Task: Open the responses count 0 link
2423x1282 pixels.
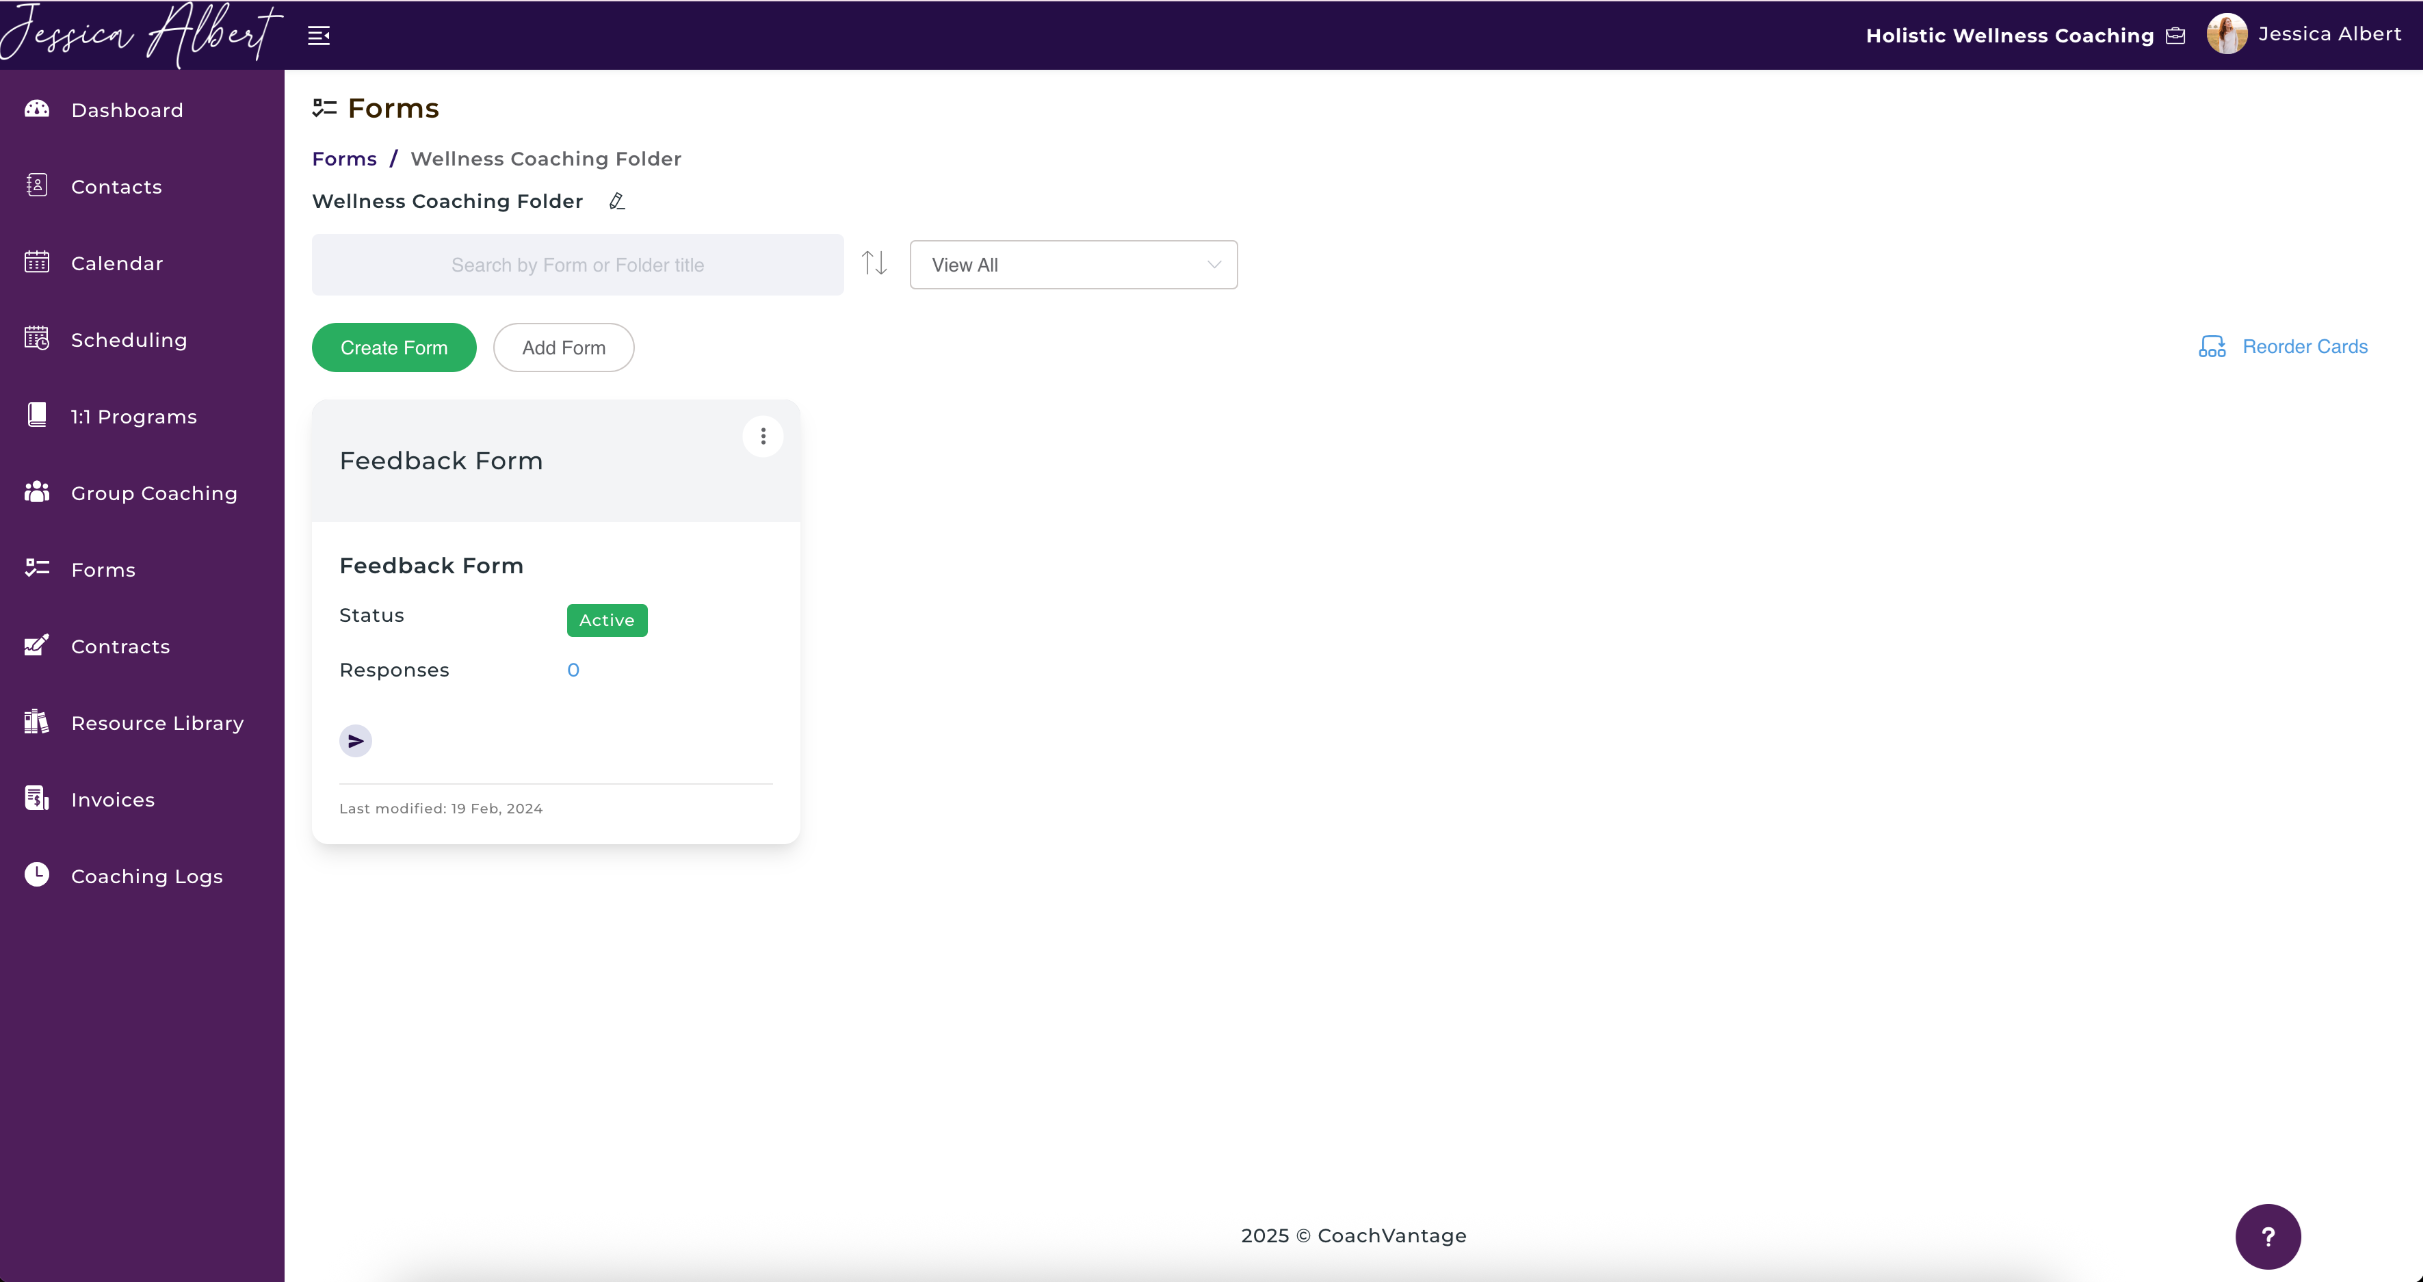Action: pos(573,670)
